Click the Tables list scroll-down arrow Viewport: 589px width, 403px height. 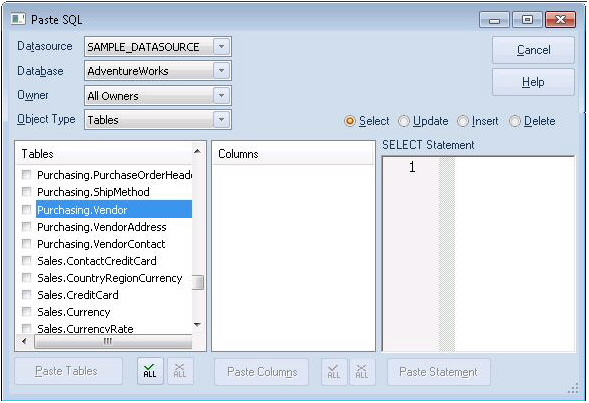[x=197, y=325]
